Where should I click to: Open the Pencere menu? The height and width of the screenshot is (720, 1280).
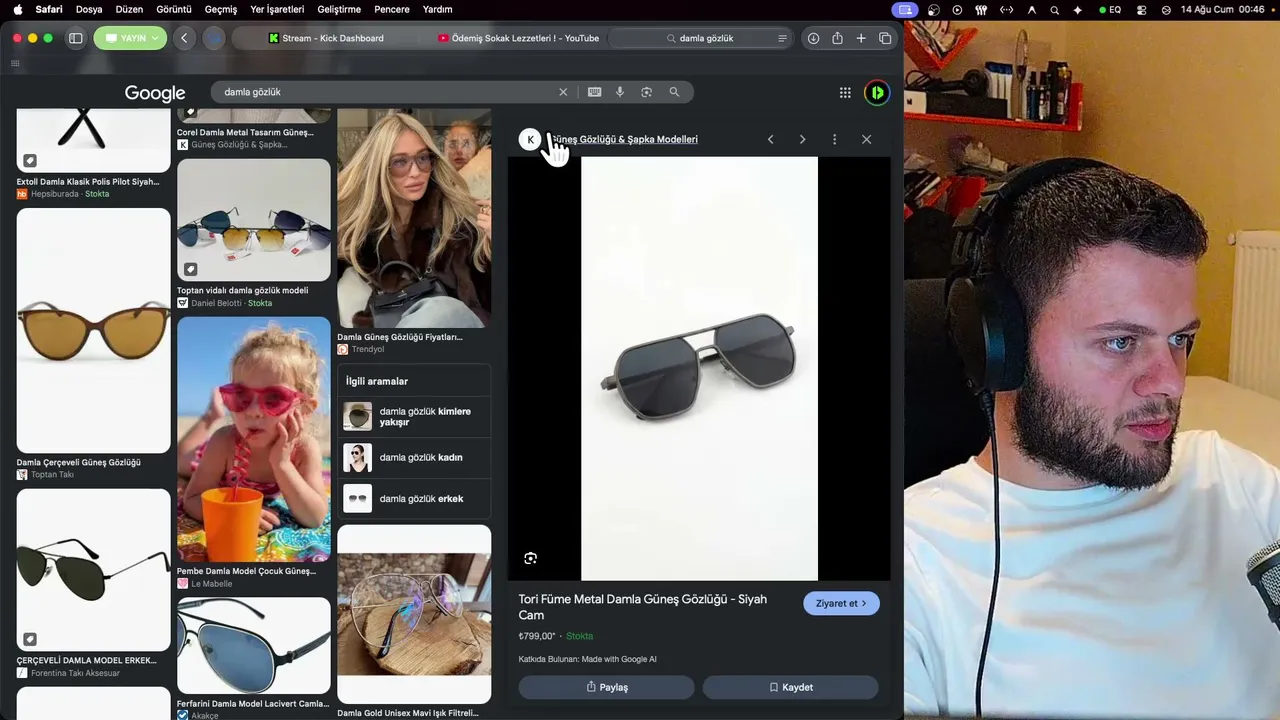point(392,9)
